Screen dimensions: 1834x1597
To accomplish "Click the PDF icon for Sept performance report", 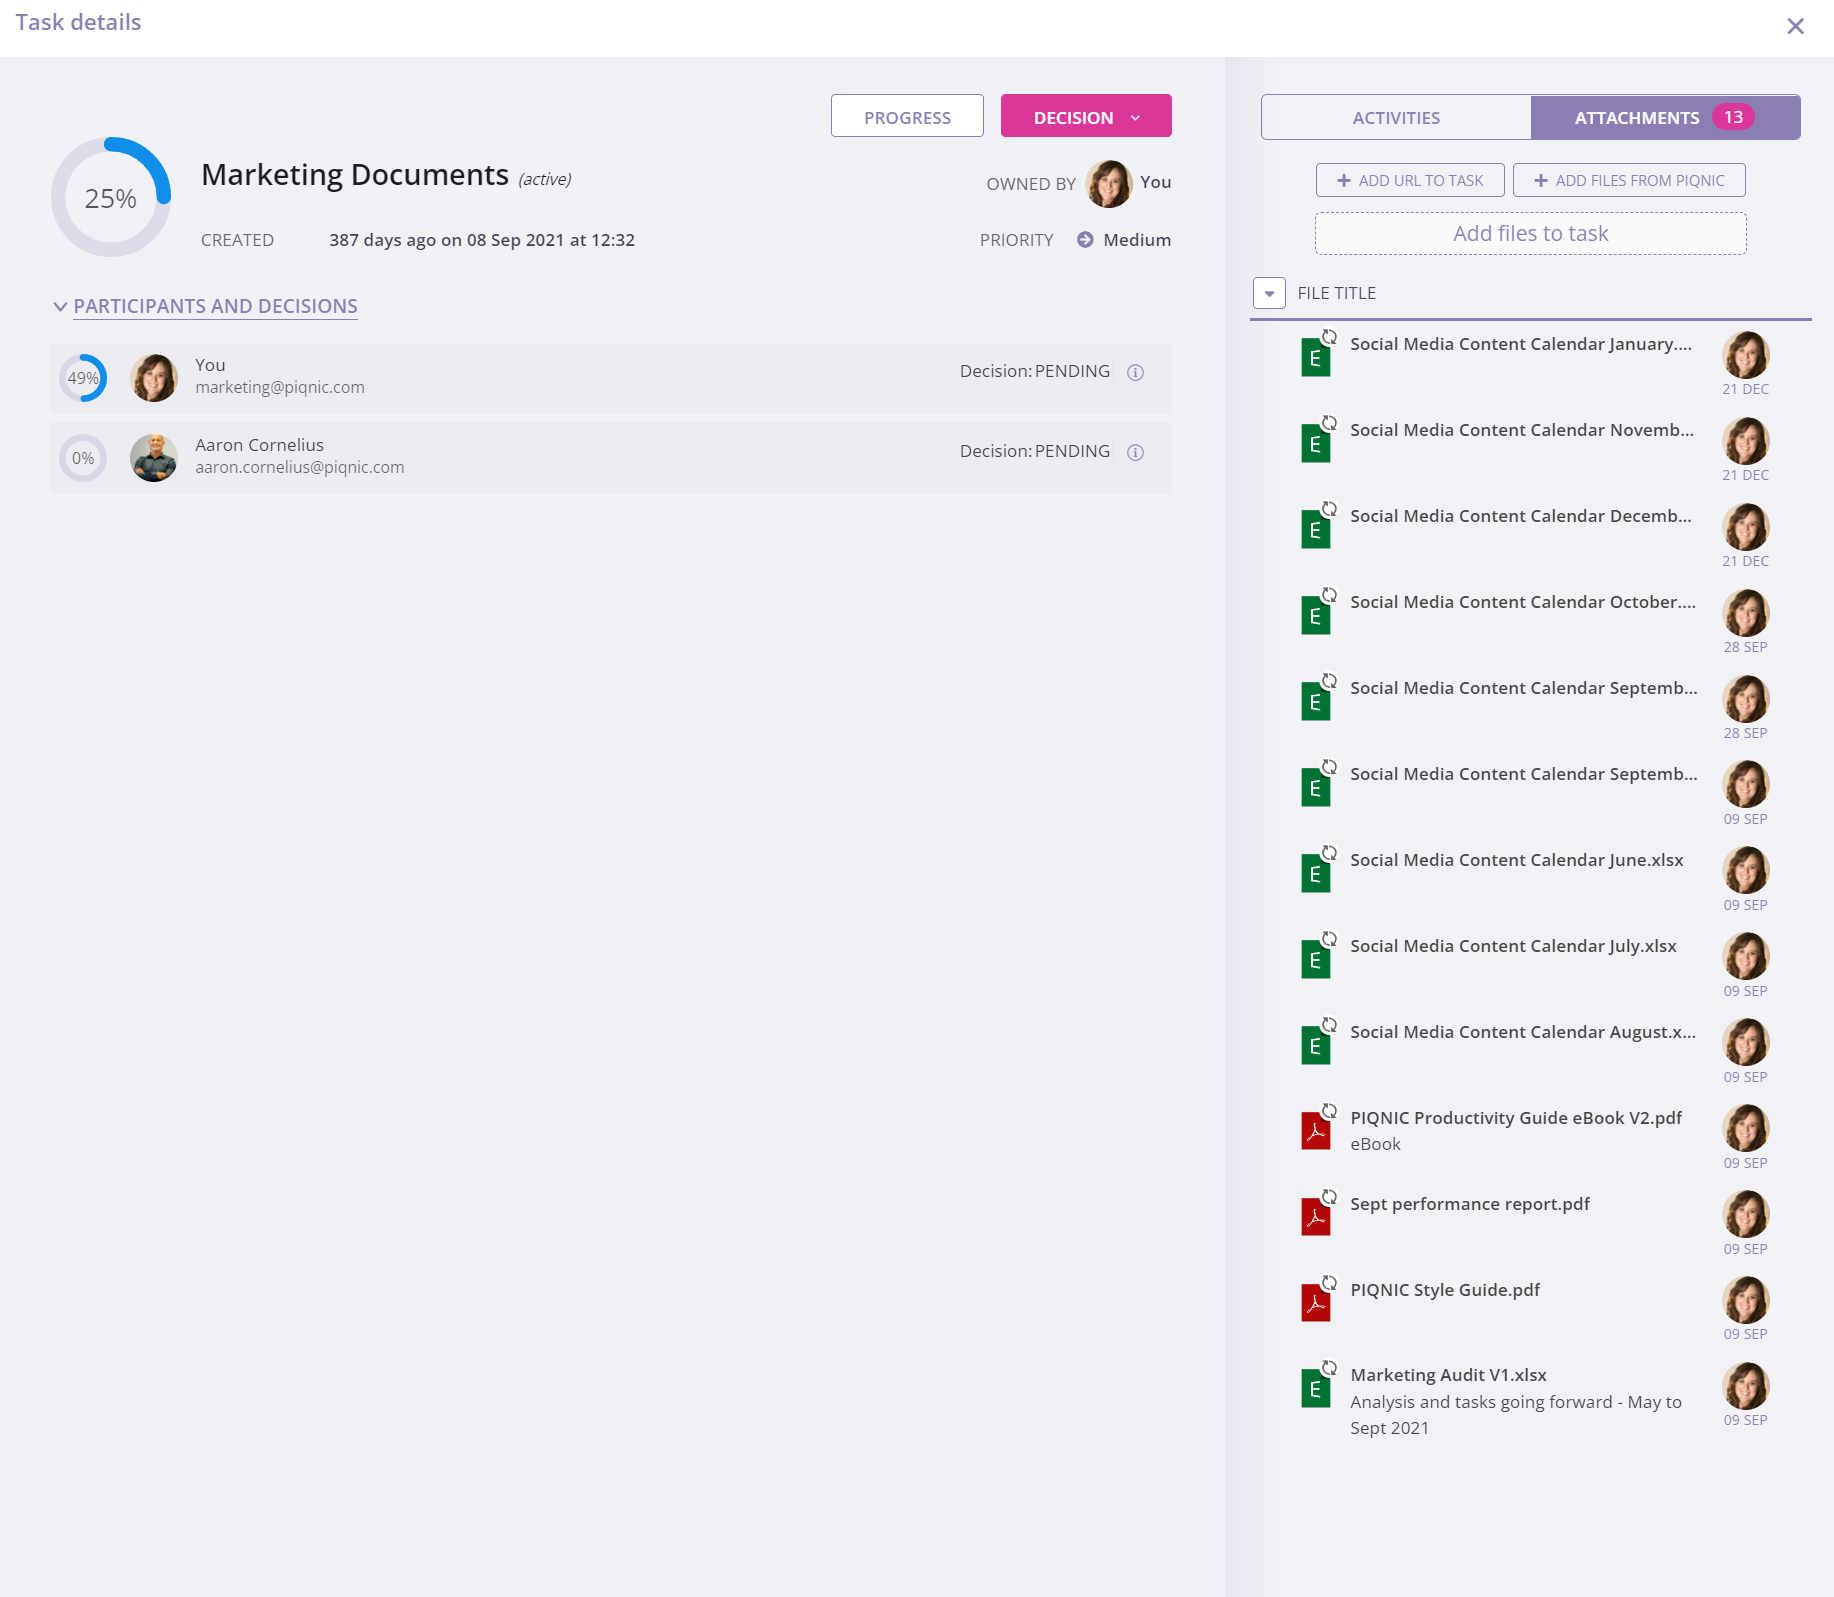I will pos(1315,1218).
